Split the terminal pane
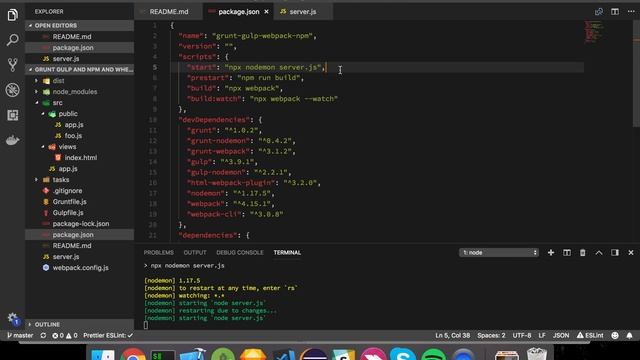 coord(567,253)
